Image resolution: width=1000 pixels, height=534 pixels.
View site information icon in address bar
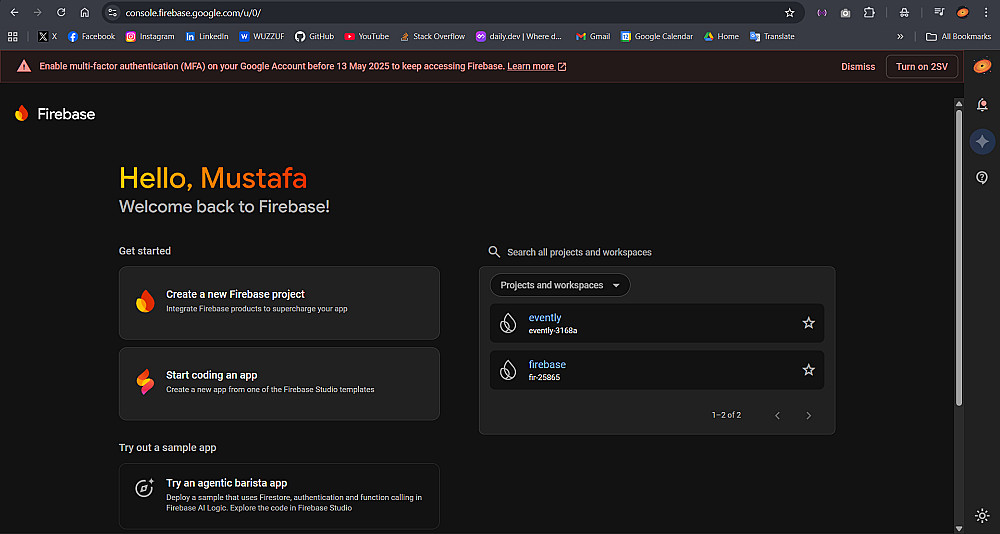112,13
